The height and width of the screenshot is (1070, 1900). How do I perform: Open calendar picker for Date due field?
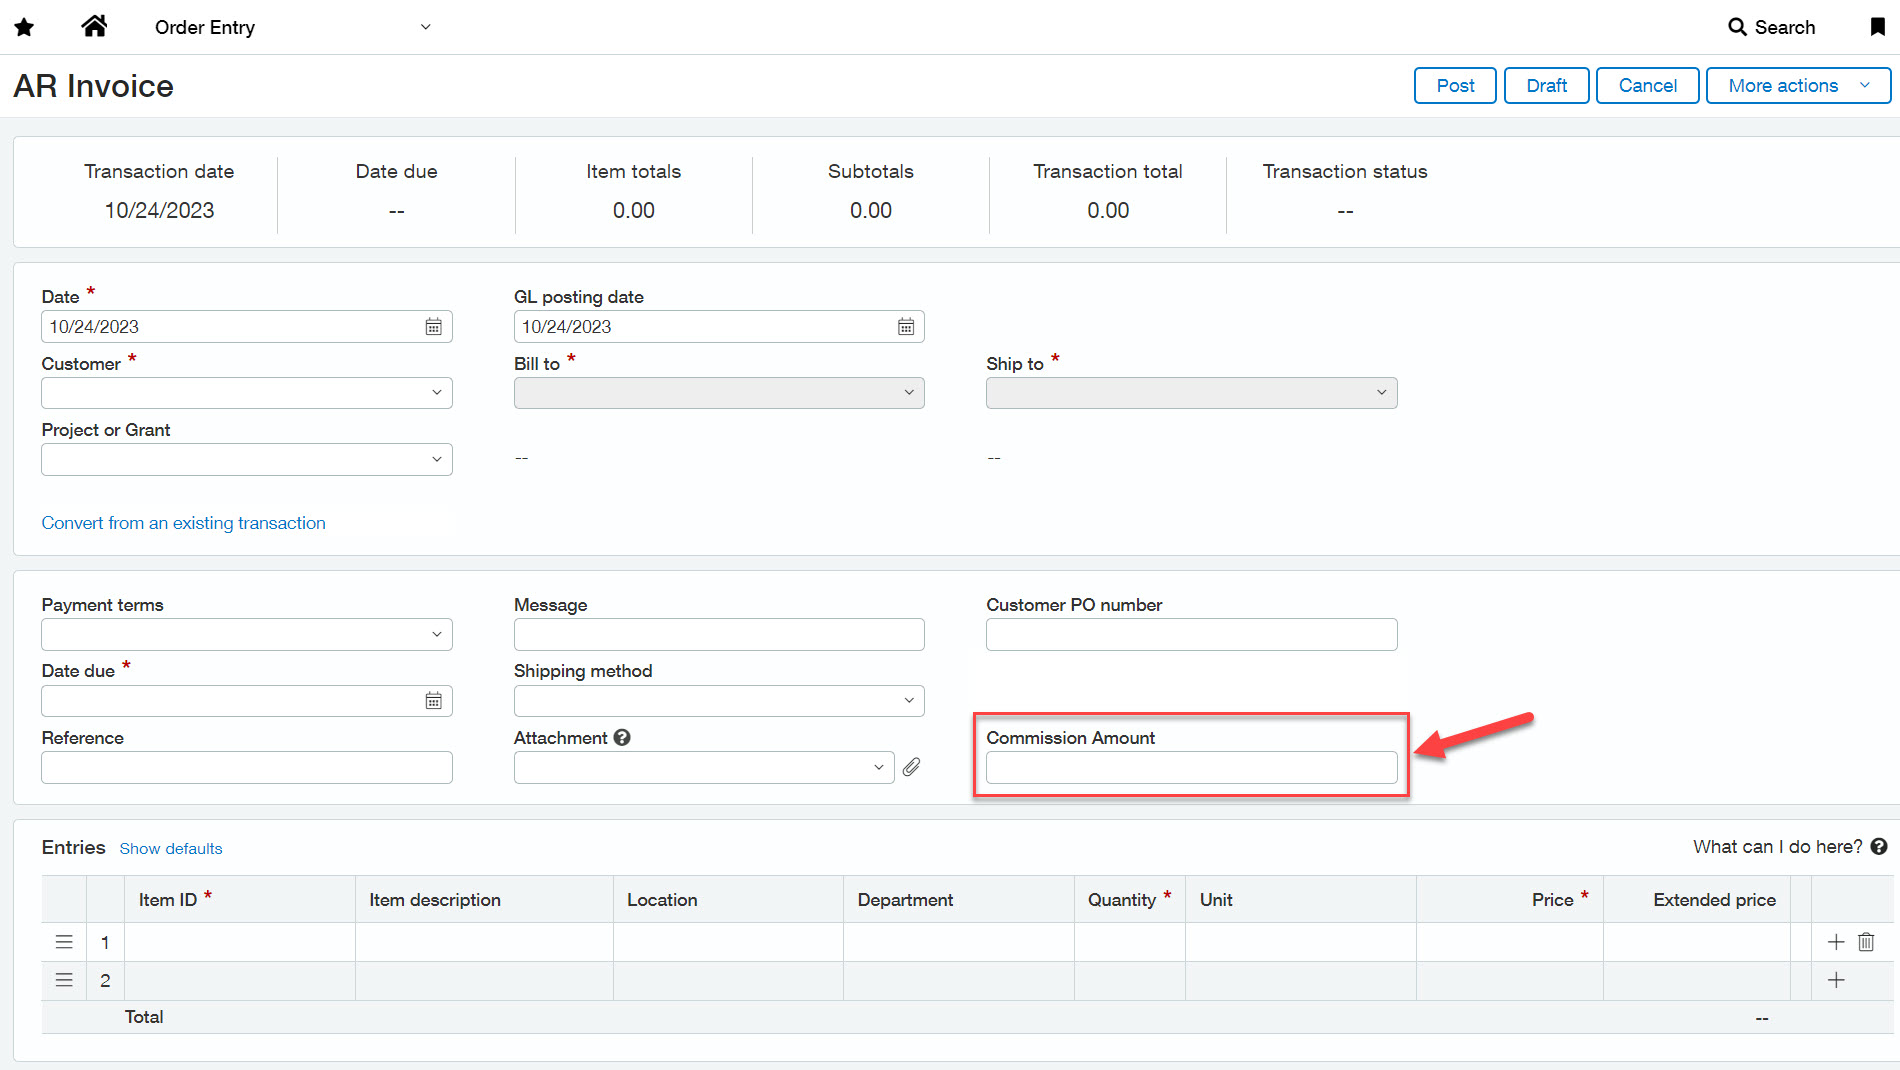pos(433,701)
